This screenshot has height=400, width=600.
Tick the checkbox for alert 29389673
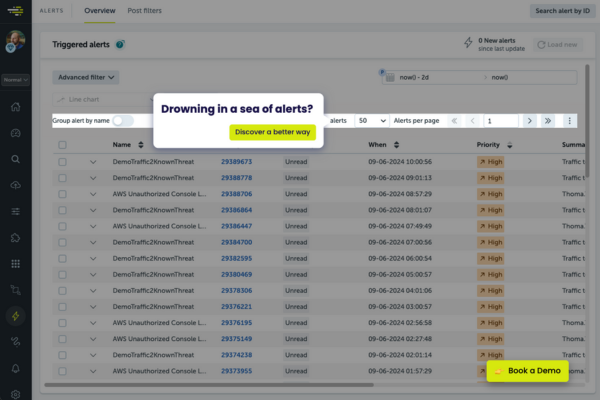[x=62, y=161]
